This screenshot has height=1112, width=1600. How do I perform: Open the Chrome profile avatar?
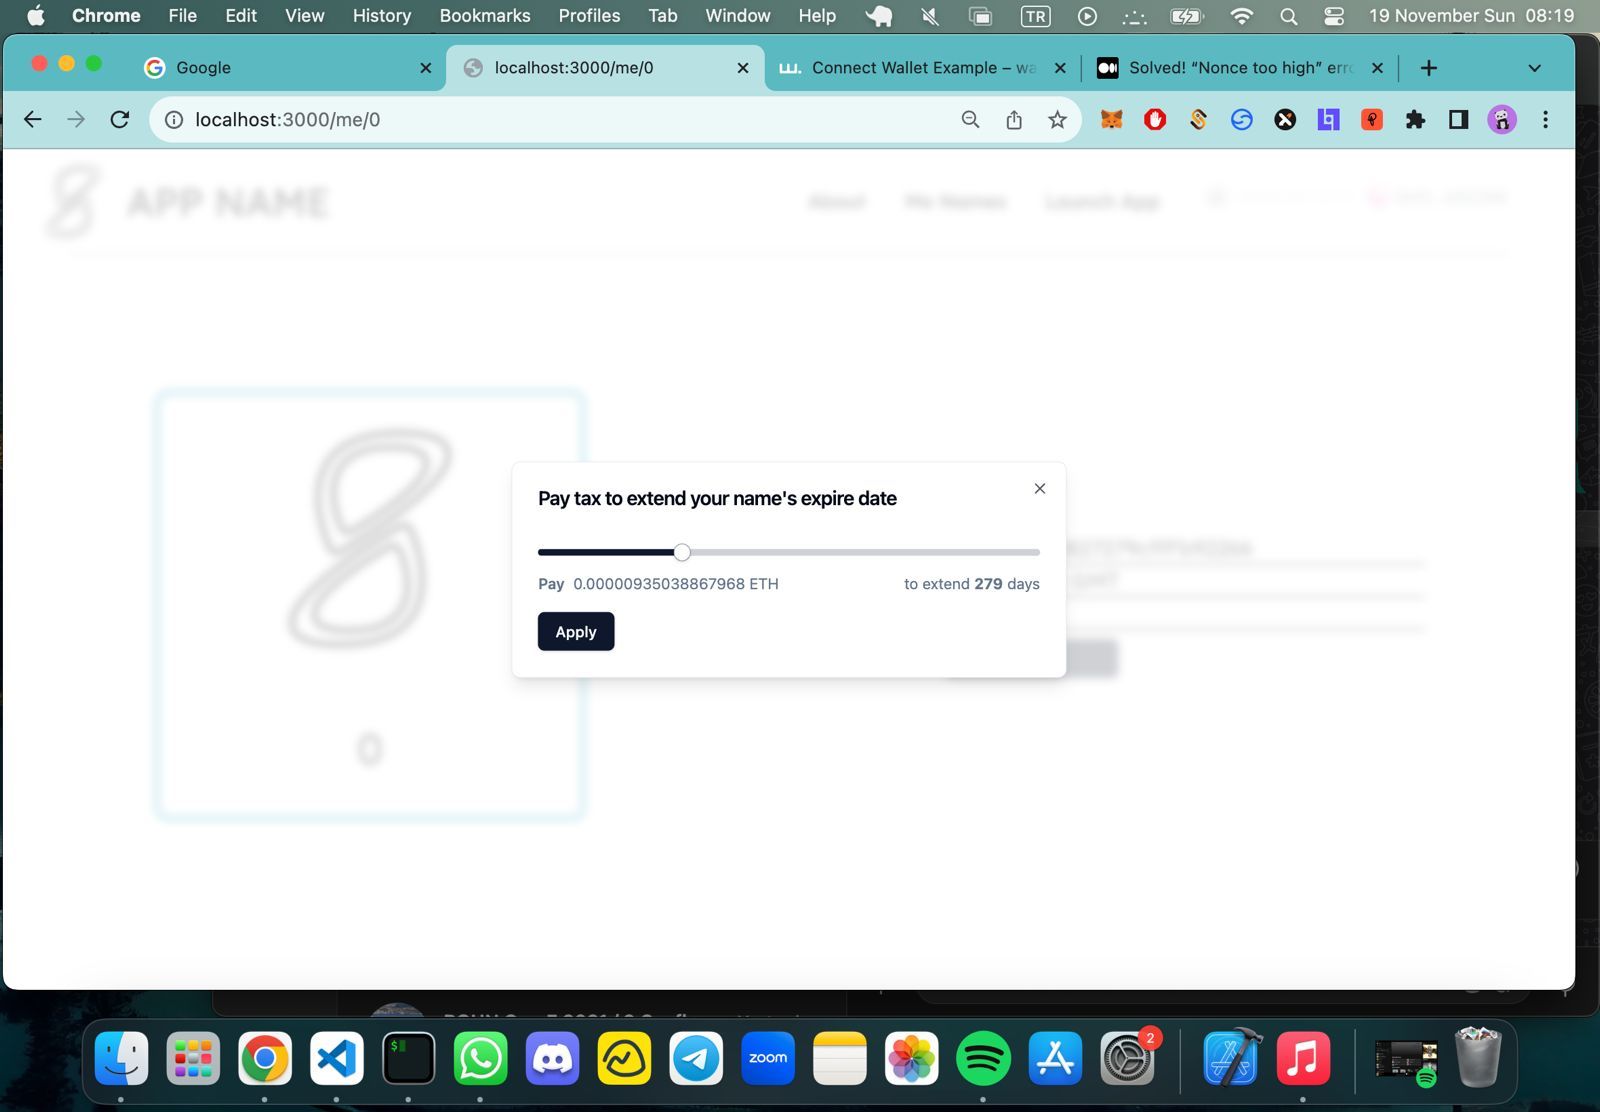click(x=1502, y=120)
